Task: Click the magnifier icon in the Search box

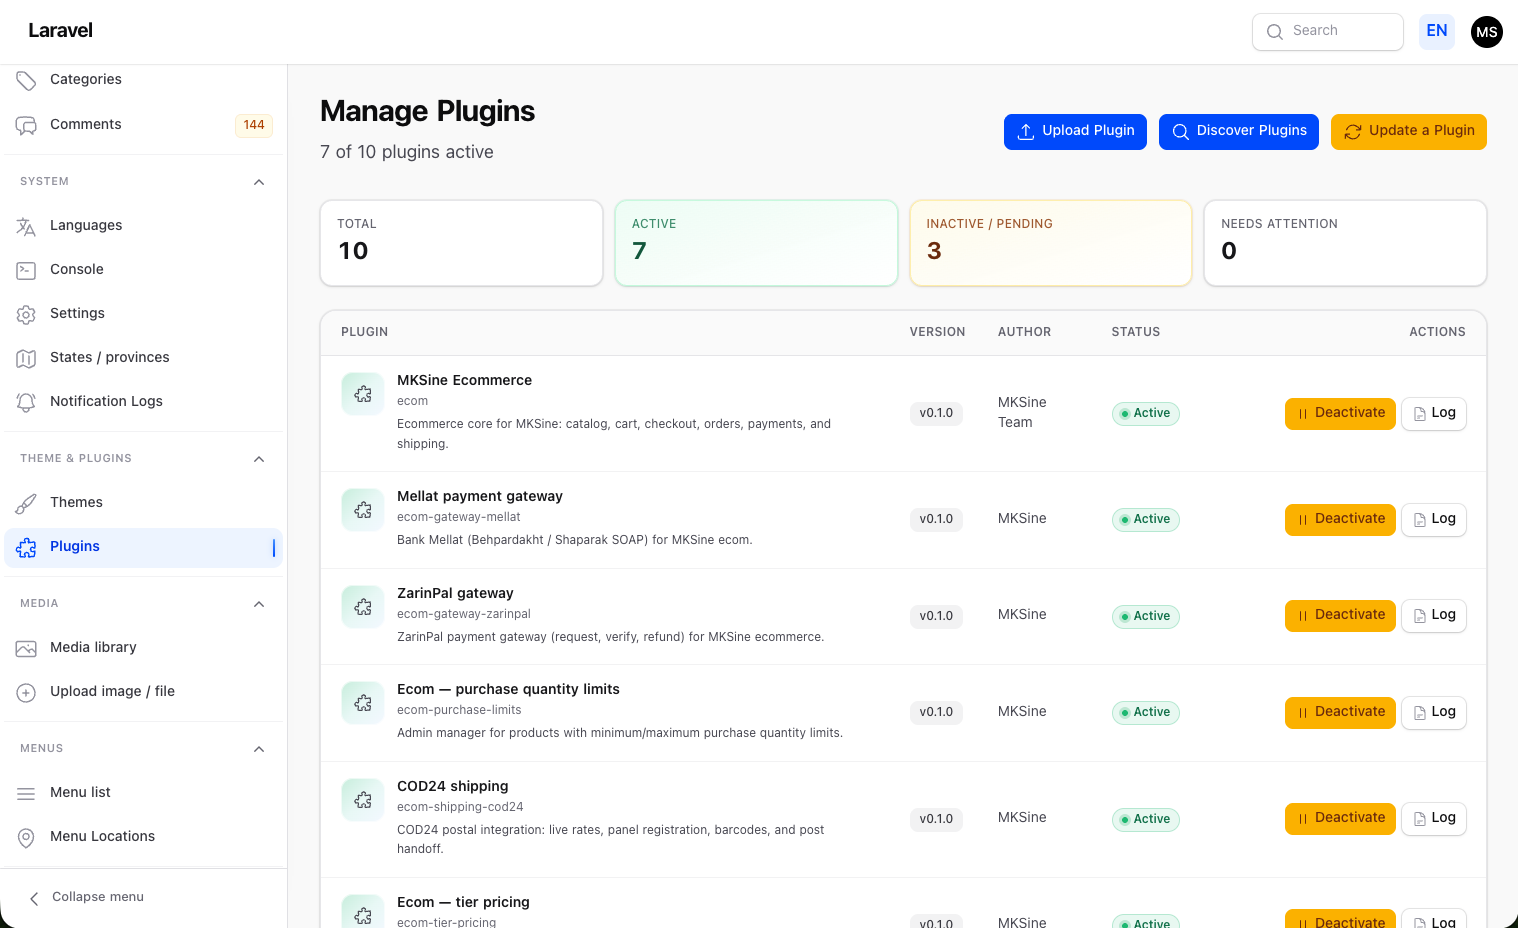Action: (x=1275, y=32)
